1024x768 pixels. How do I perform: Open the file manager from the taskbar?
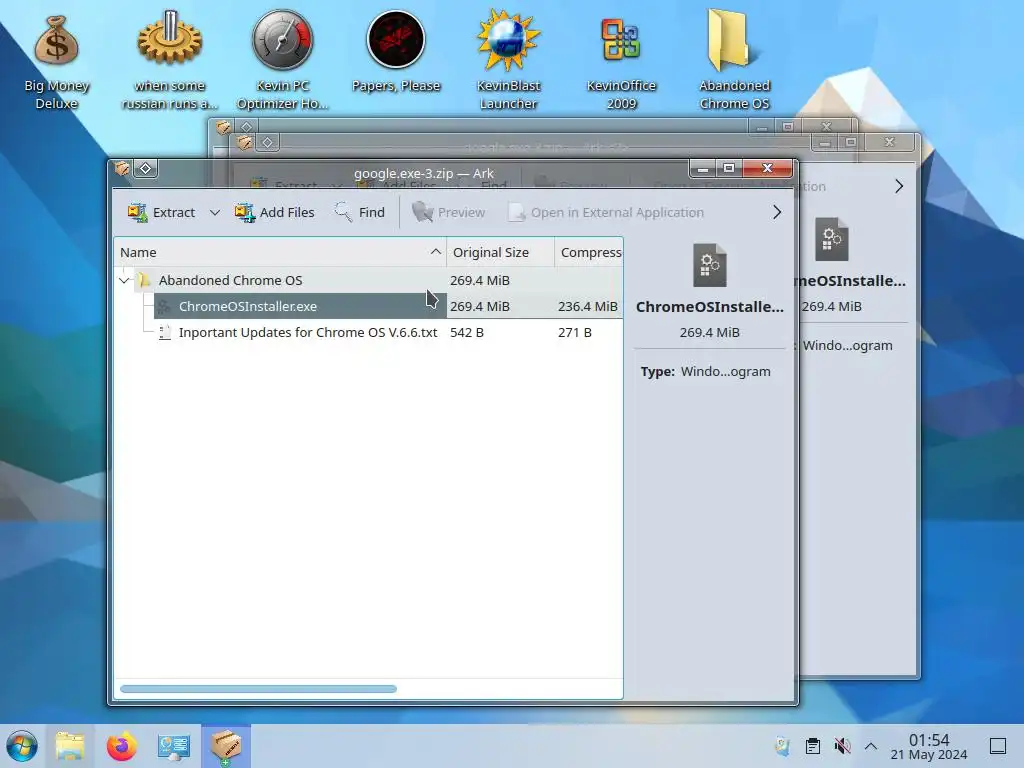pos(70,746)
